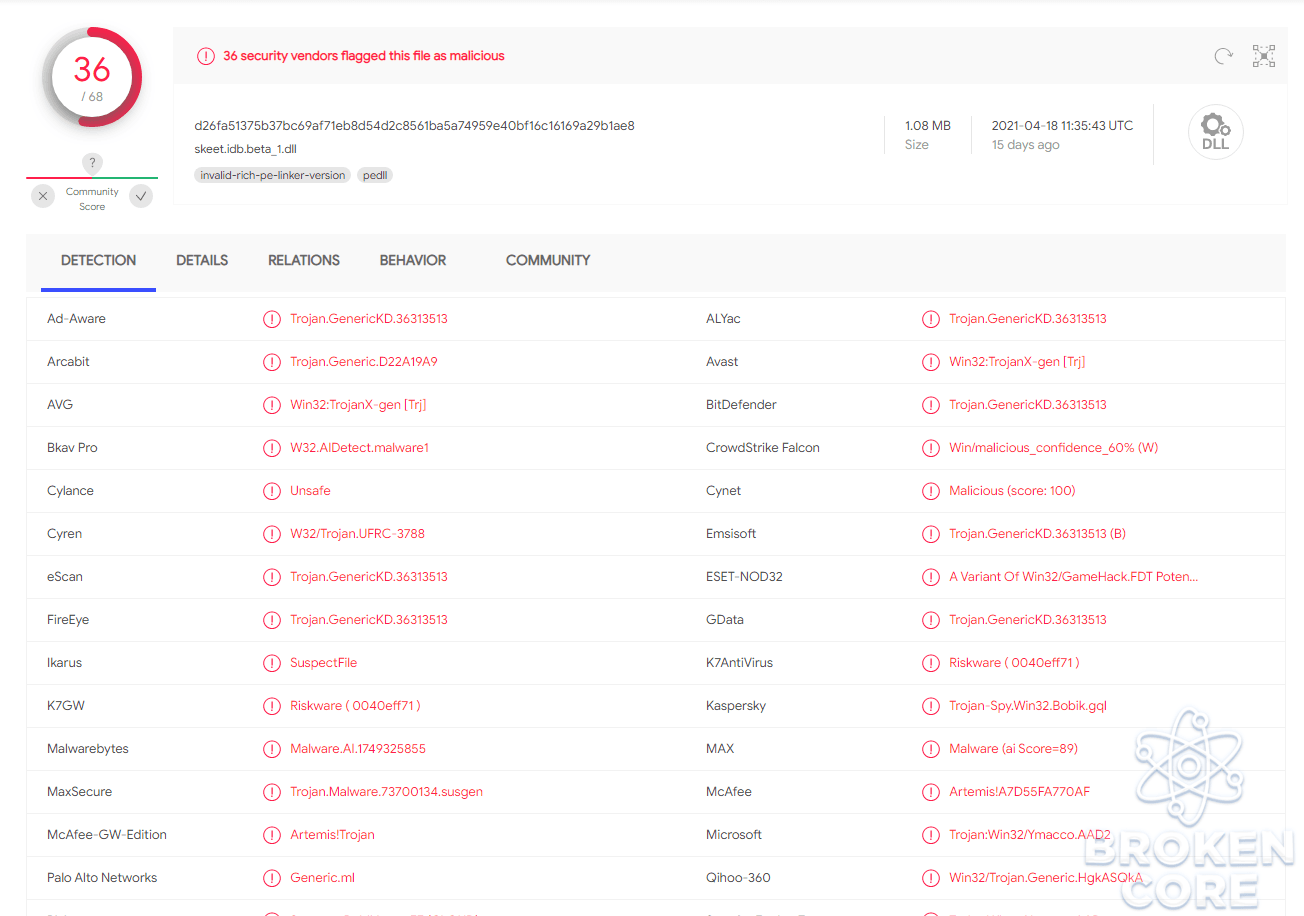
Task: Click the ESET-NOD32 GameHack.FDT result
Action: (1074, 577)
